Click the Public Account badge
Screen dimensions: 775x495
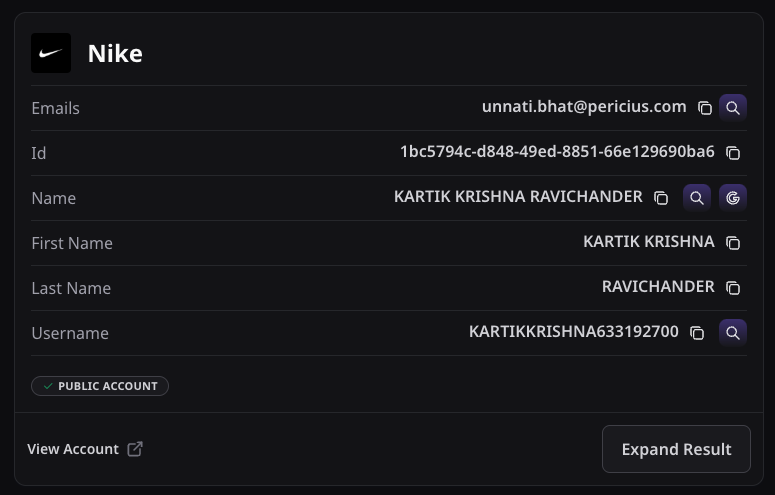pos(100,386)
